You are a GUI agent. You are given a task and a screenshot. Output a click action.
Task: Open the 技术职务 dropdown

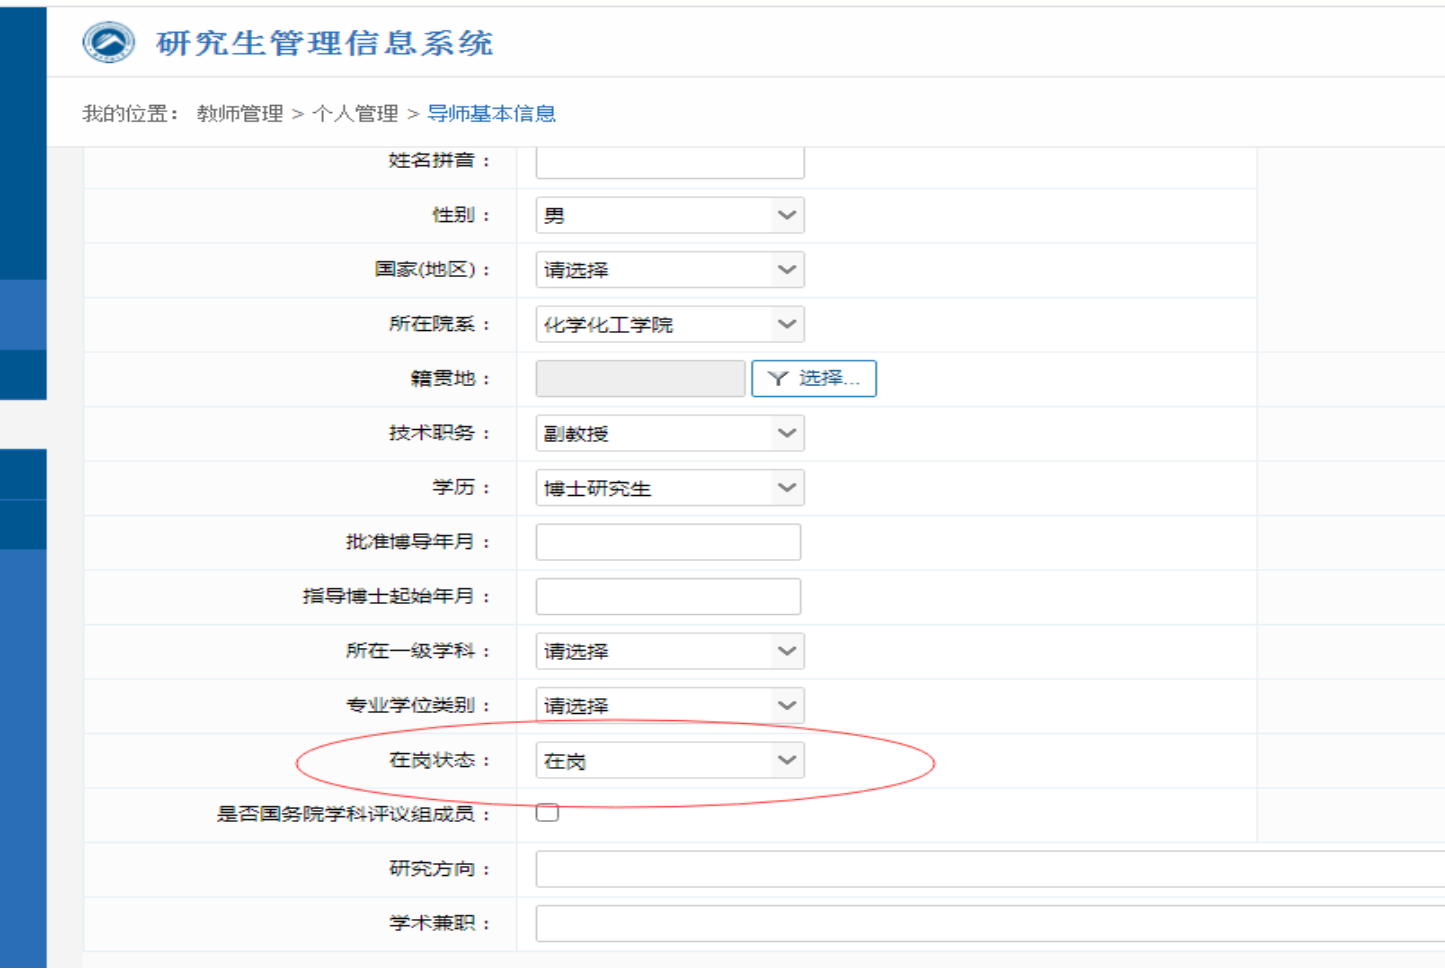pos(669,434)
